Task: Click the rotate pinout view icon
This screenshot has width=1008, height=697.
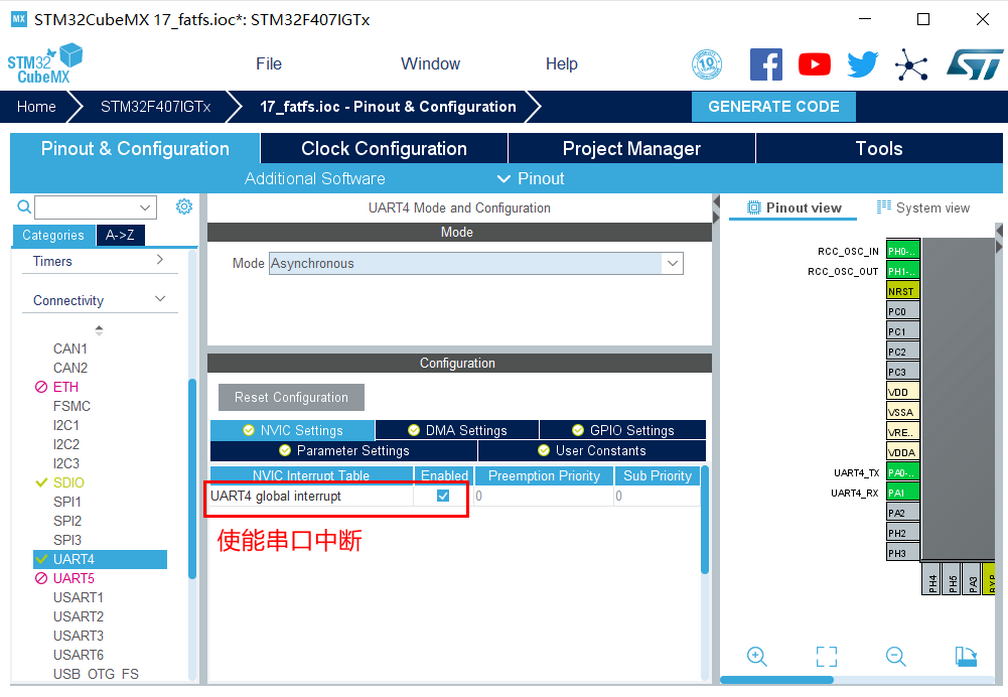Action: [966, 656]
